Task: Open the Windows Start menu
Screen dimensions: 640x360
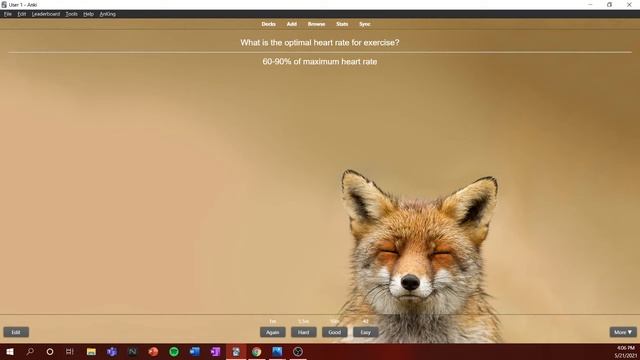Action: click(x=10, y=351)
